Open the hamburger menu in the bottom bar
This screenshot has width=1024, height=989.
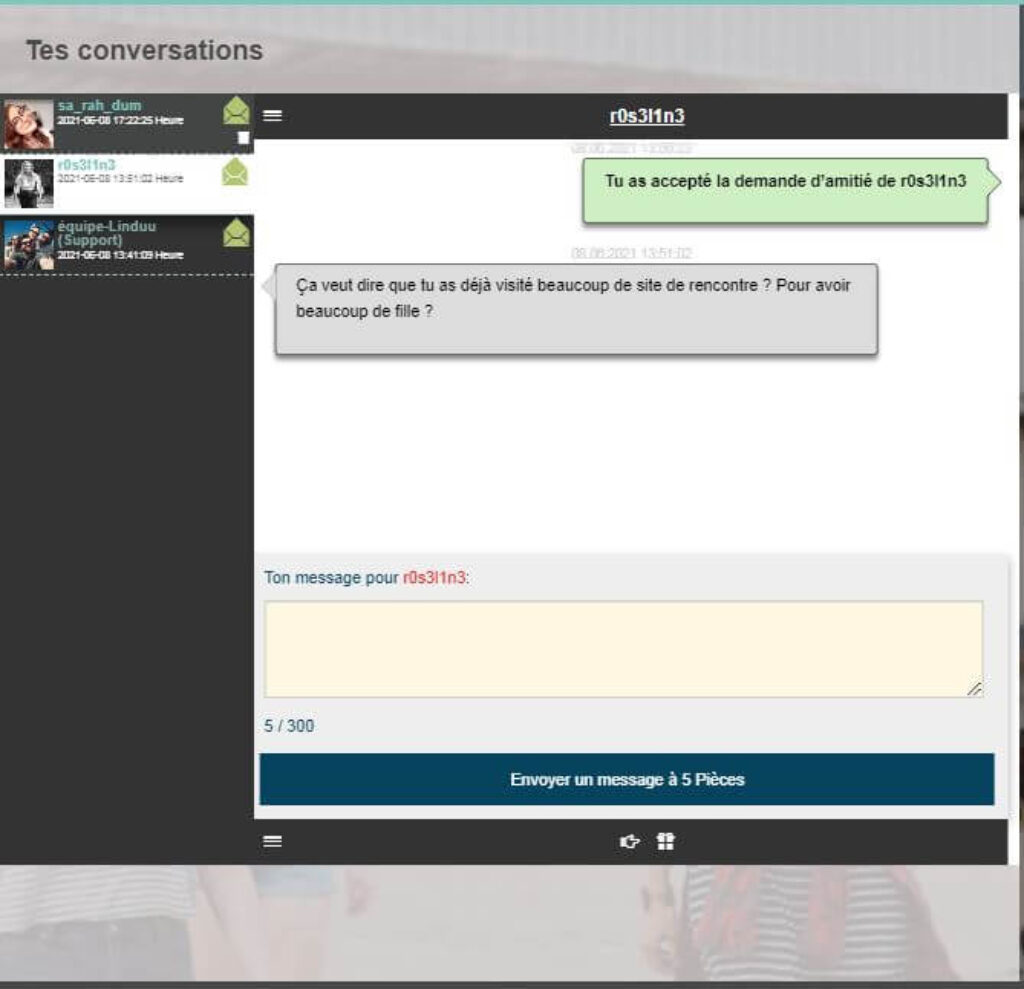pyautogui.click(x=272, y=842)
